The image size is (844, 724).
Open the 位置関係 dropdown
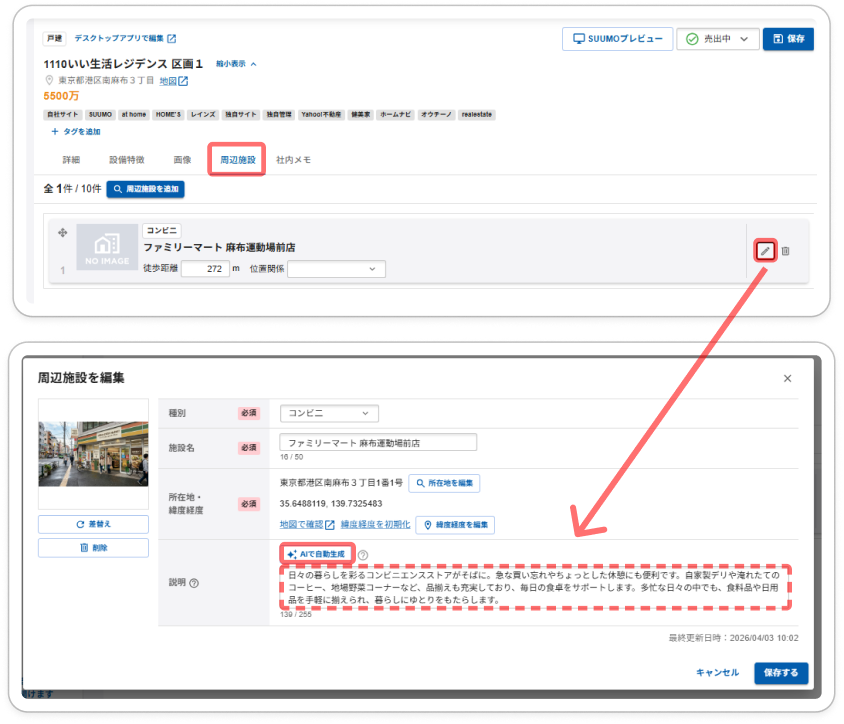[336, 269]
